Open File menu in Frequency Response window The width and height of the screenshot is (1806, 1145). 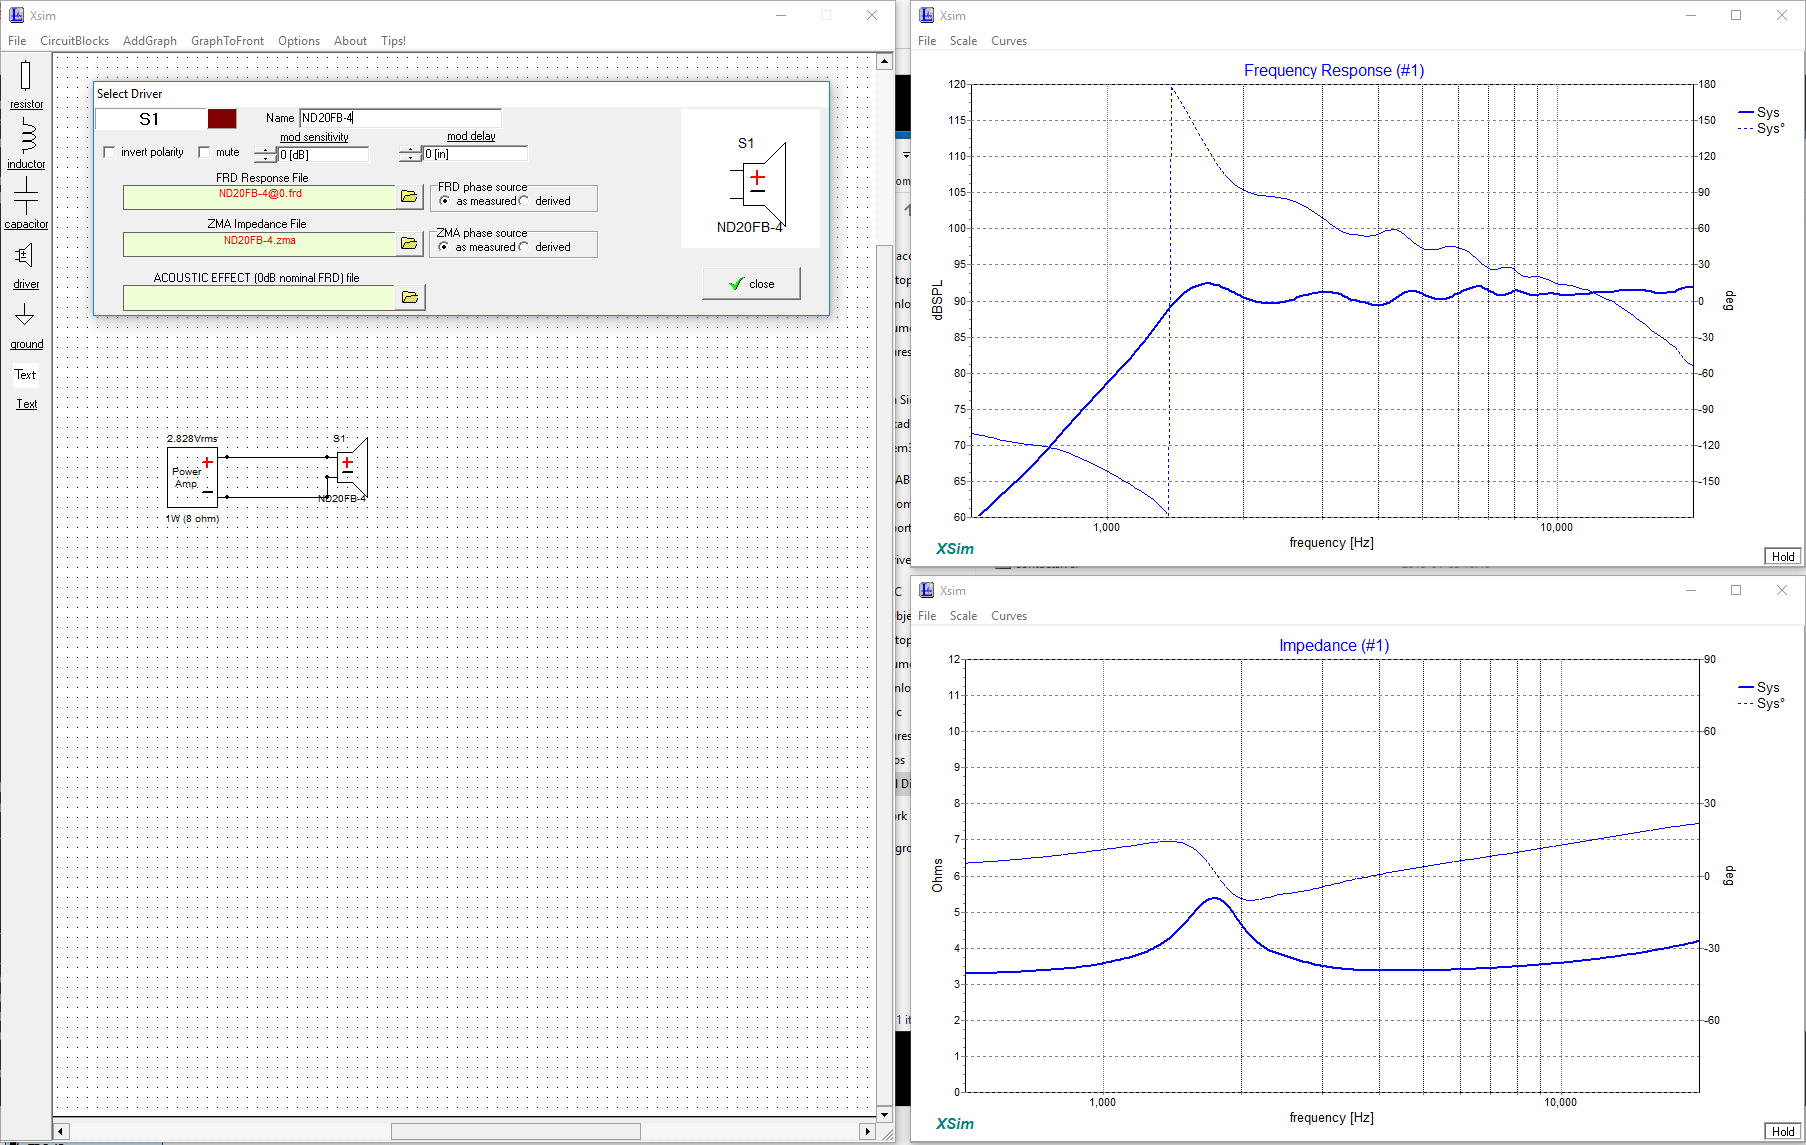(x=927, y=41)
